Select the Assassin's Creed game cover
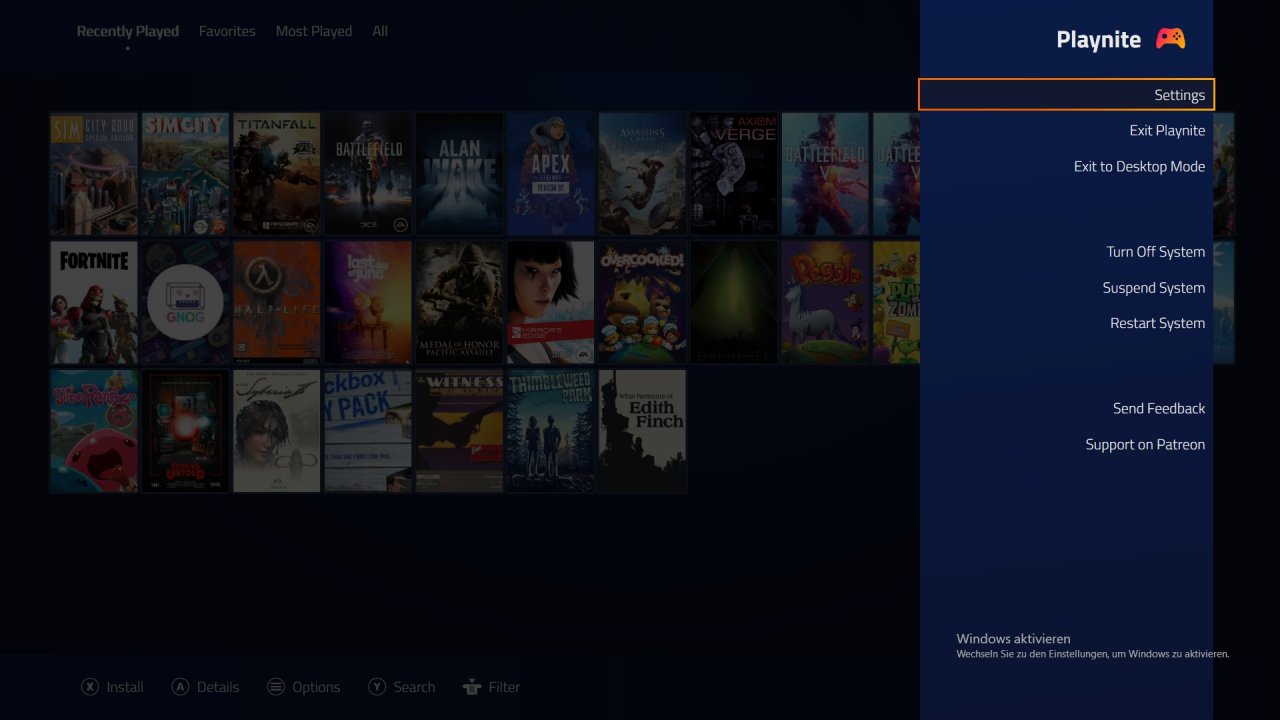Image resolution: width=1280 pixels, height=720 pixels. pos(642,174)
